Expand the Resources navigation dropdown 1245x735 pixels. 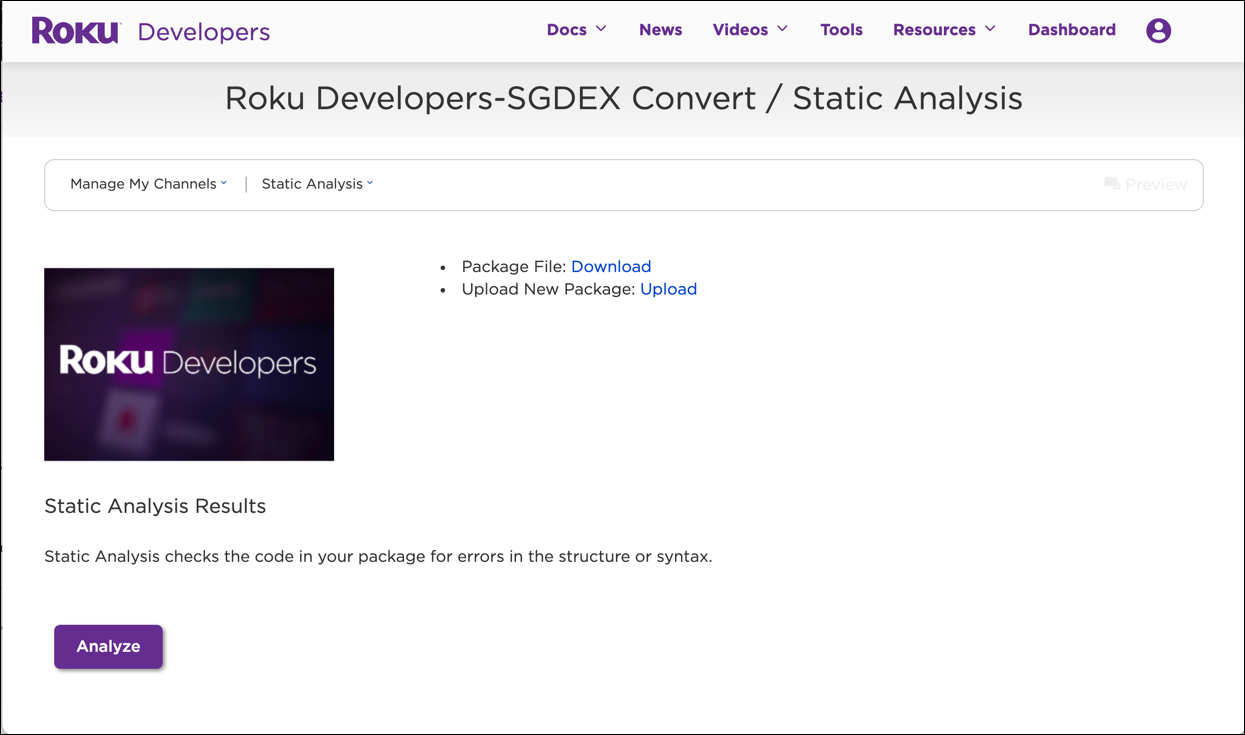(934, 29)
